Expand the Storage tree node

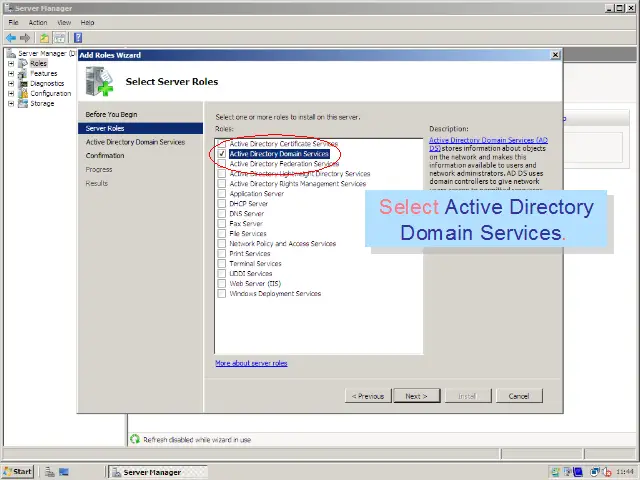pos(11,104)
